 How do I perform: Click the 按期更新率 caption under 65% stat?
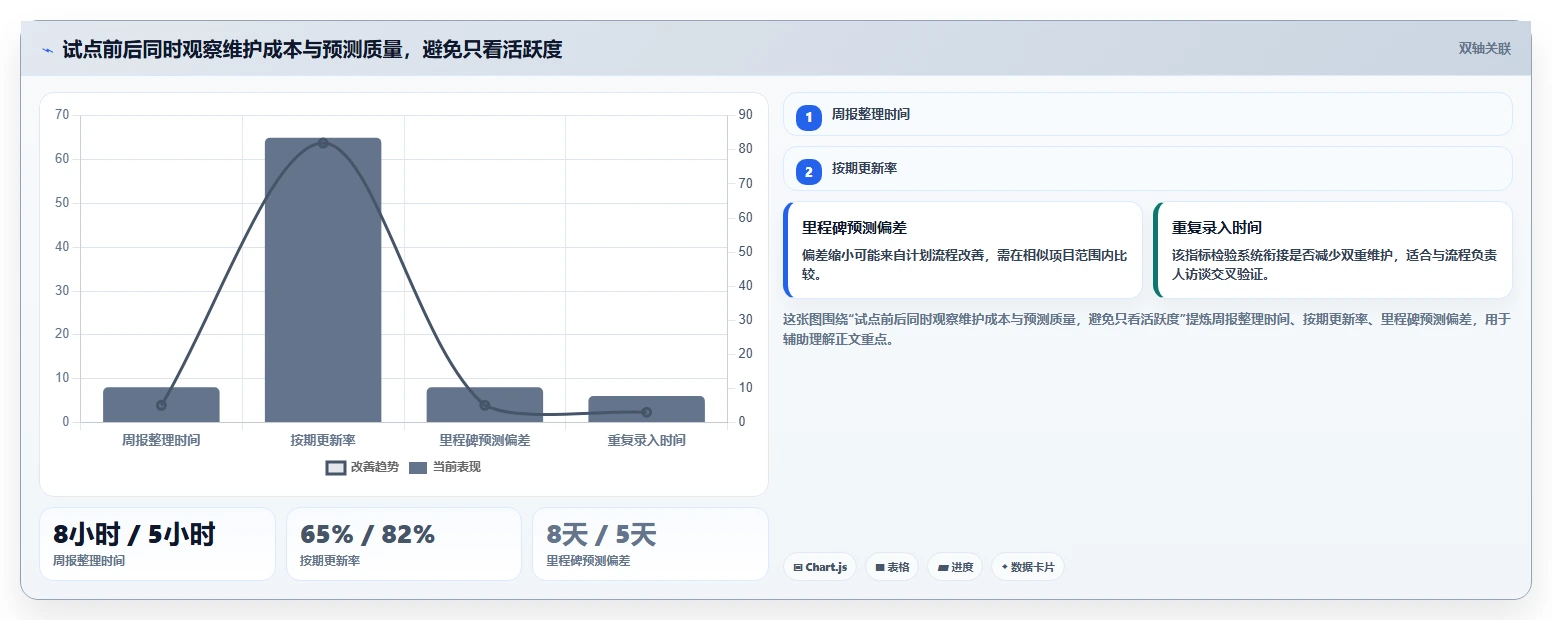330,561
